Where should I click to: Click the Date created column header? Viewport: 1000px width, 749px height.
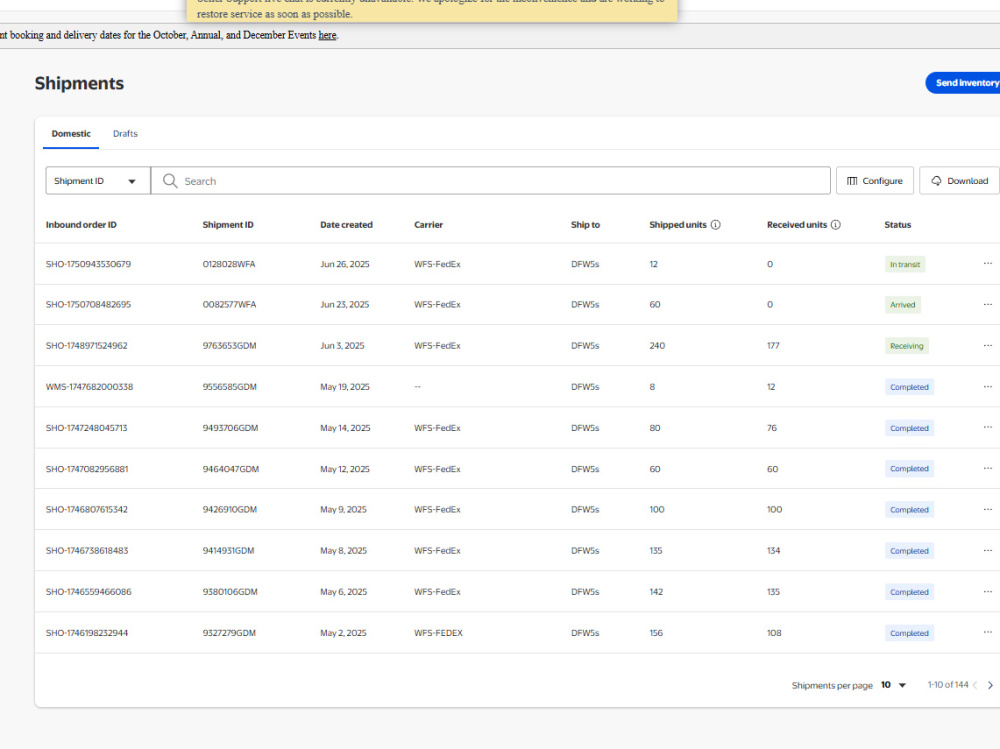(346, 225)
